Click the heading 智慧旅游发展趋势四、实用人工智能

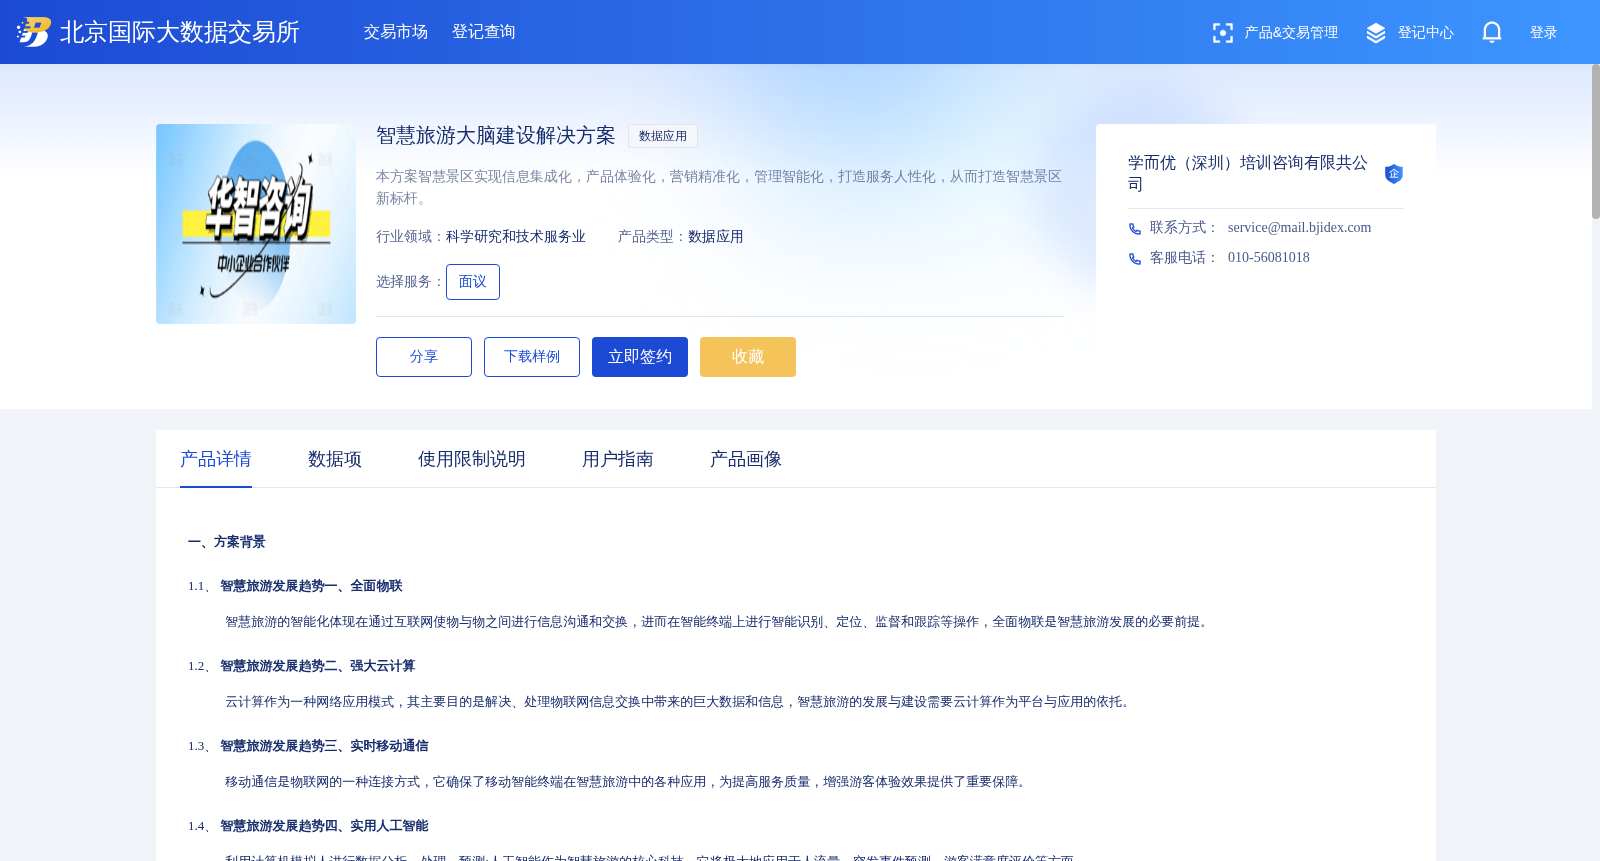click(324, 826)
